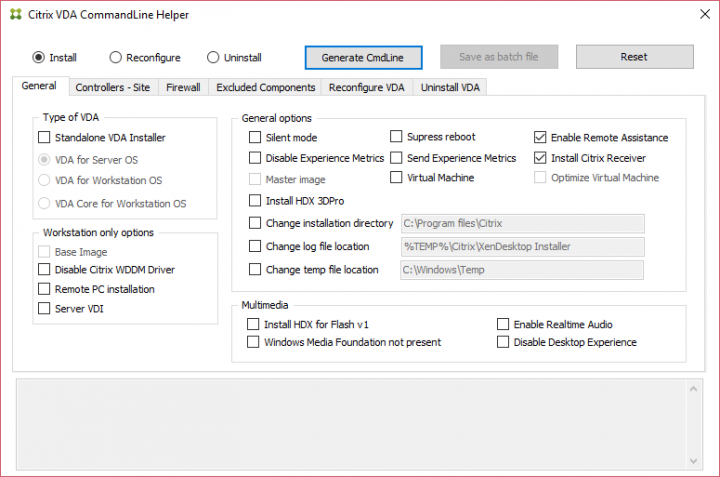Select VDA for Server OS option

[x=44, y=160]
